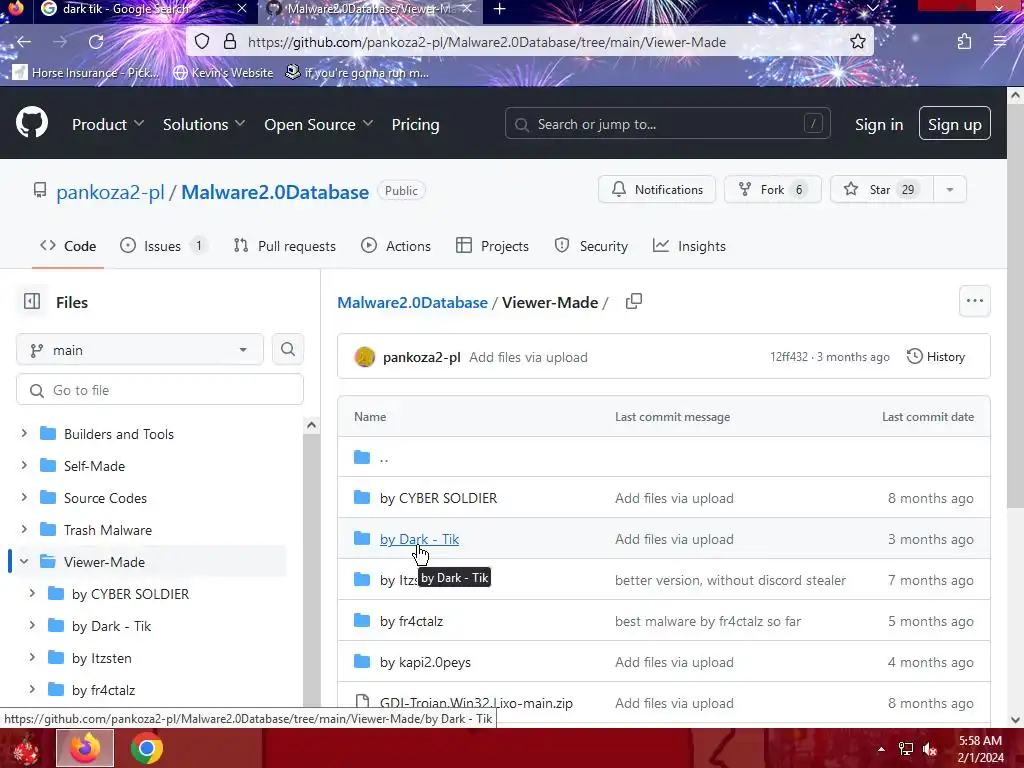
Task: Open Kevin's Website bookmark
Action: coord(224,72)
